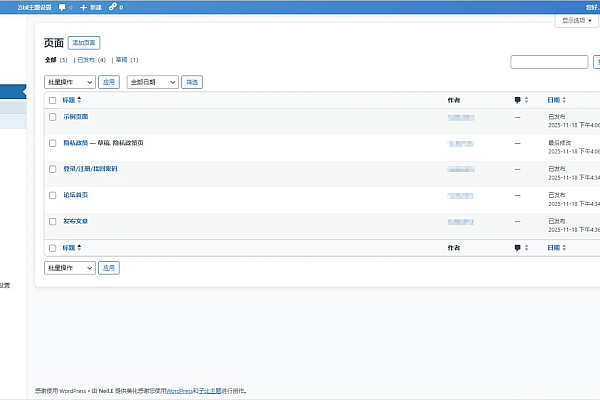Click bottom 应用 button beside bulk actions

109,268
